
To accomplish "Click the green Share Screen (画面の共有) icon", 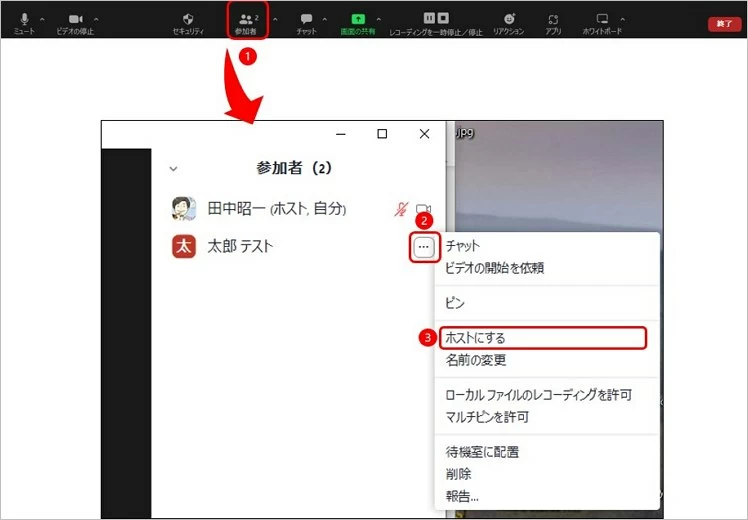I will [x=358, y=19].
